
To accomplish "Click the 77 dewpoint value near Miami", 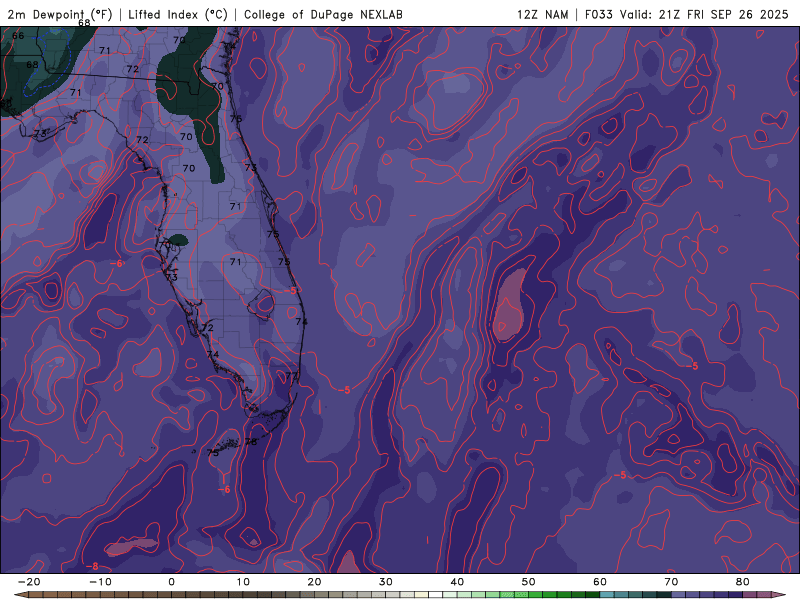I will click(x=291, y=376).
